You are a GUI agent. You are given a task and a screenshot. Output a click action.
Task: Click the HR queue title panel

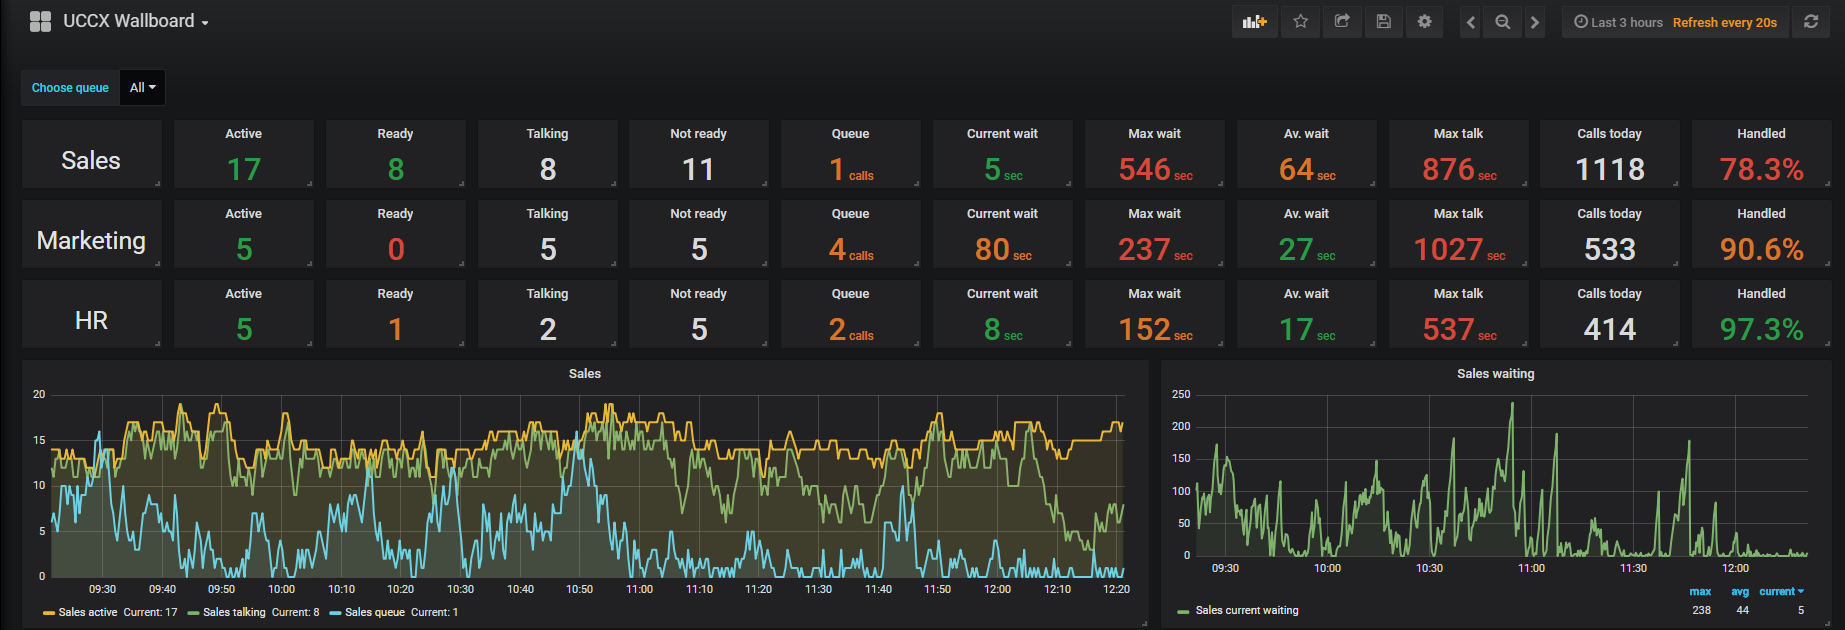tap(91, 320)
